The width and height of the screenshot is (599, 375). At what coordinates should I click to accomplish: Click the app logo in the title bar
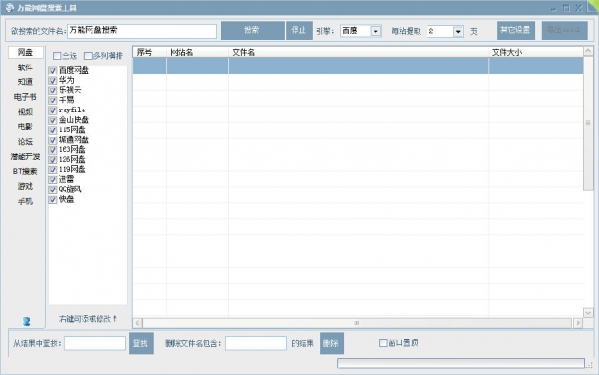point(10,7)
